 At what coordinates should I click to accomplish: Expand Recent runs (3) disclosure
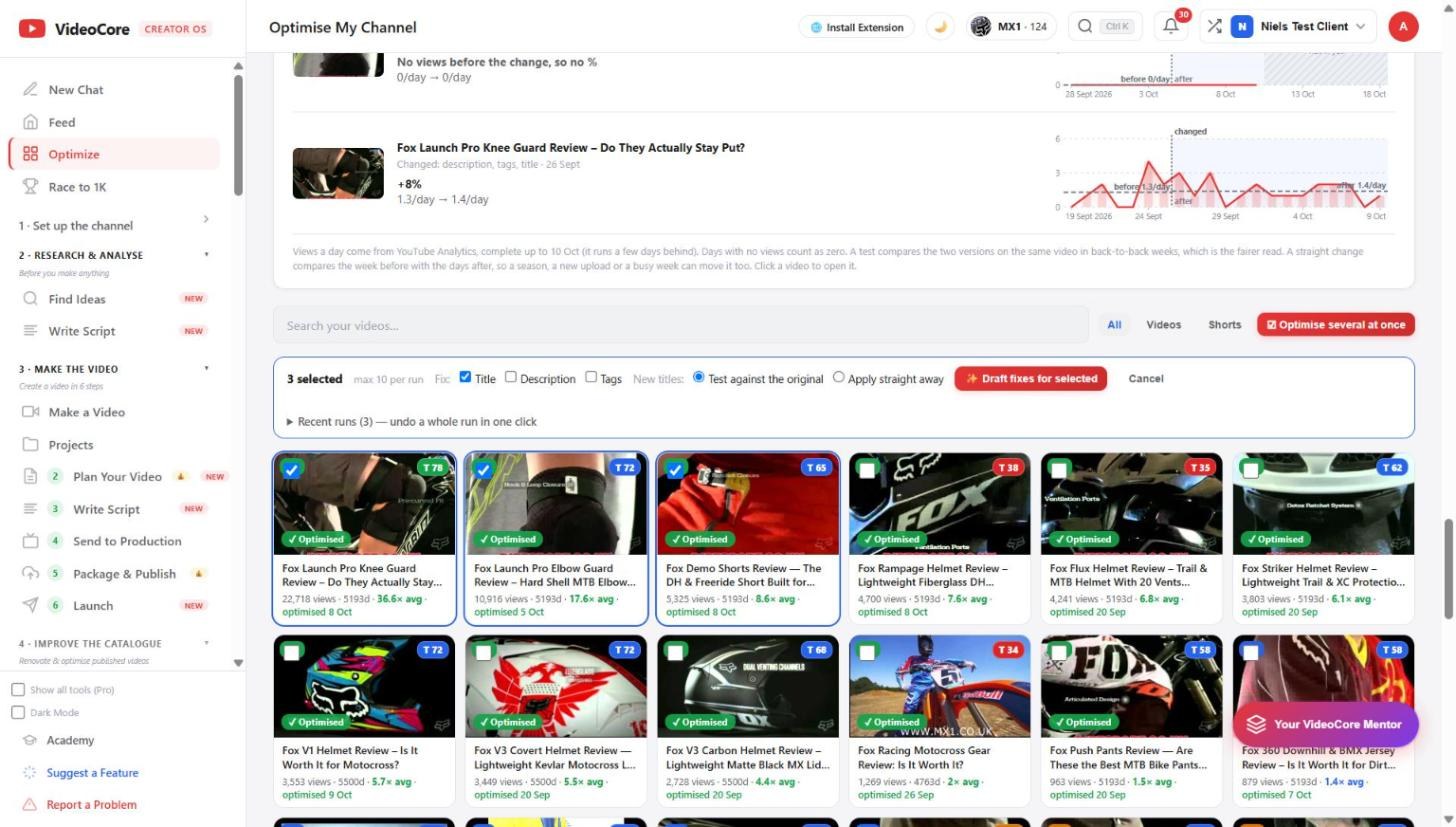(412, 421)
